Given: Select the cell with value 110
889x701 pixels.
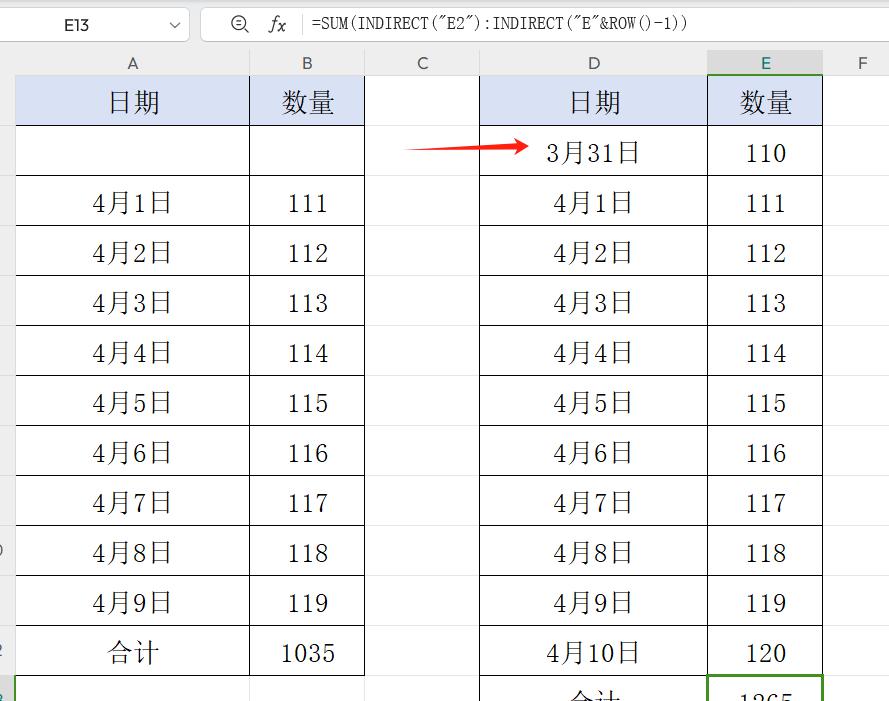Looking at the screenshot, I should pos(765,151).
